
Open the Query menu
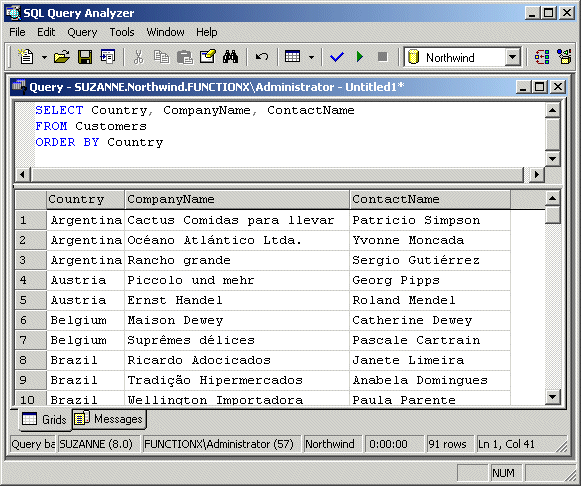82,32
